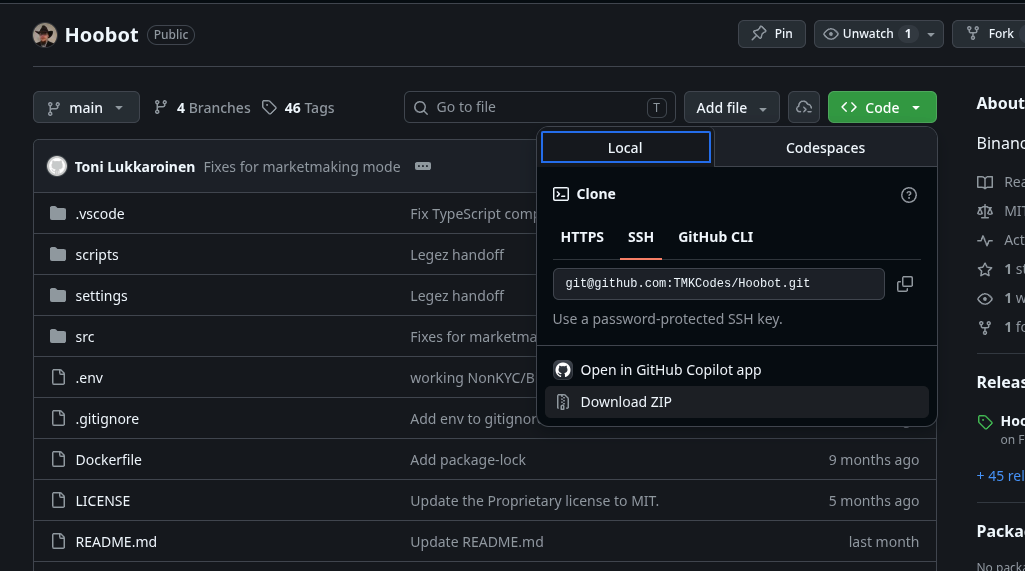1025x571 pixels.
Task: Click Toni Lukkaroinen author name
Action: pos(135,167)
